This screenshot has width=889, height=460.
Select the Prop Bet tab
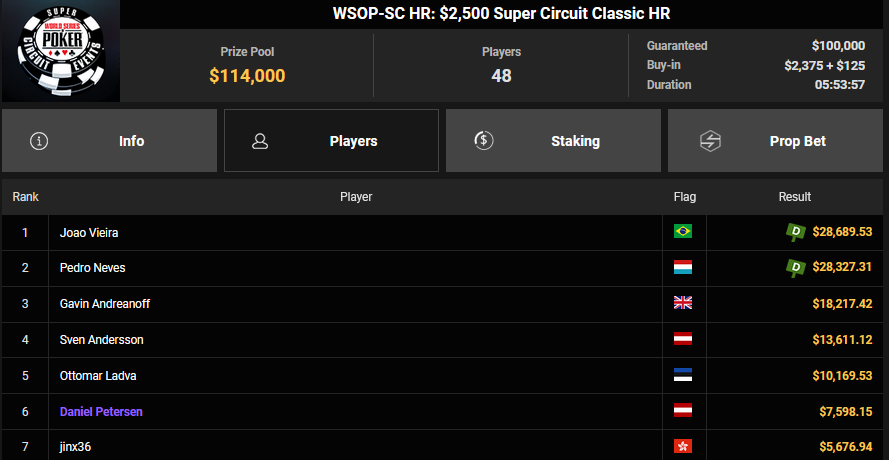pos(775,141)
